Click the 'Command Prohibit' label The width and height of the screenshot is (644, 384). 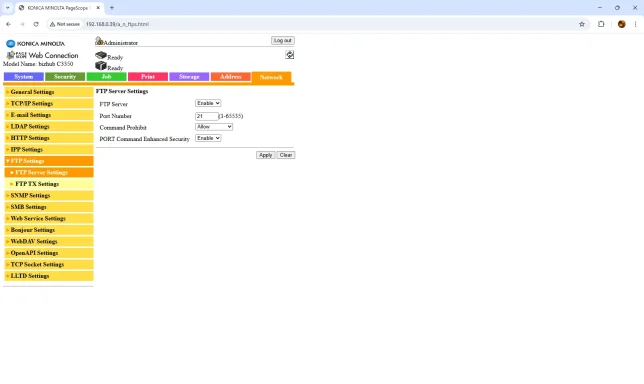click(123, 128)
